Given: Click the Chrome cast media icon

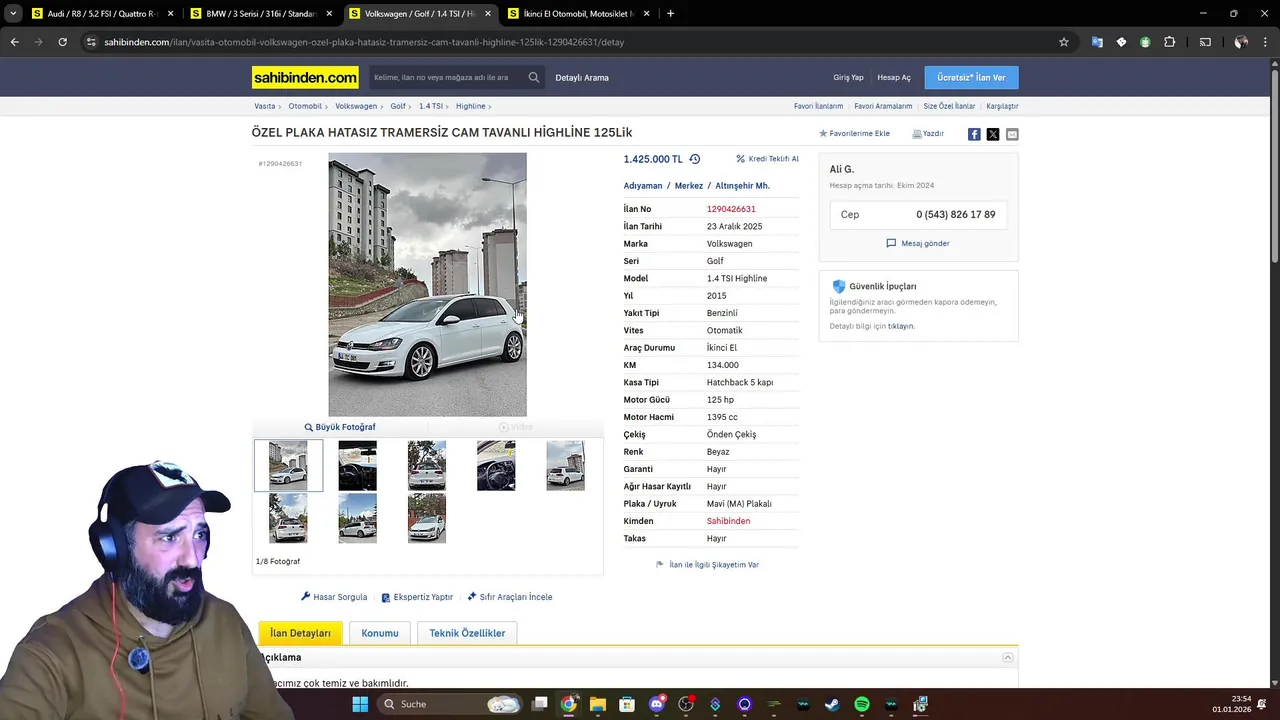Looking at the screenshot, I should click(x=1205, y=42).
